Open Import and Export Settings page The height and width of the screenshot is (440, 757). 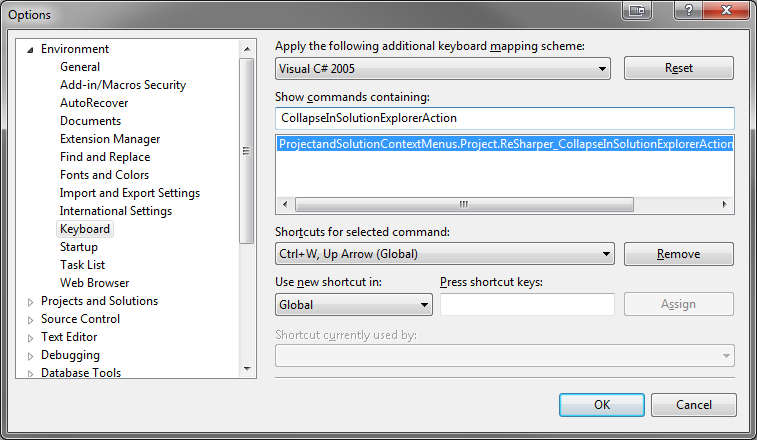click(x=129, y=193)
